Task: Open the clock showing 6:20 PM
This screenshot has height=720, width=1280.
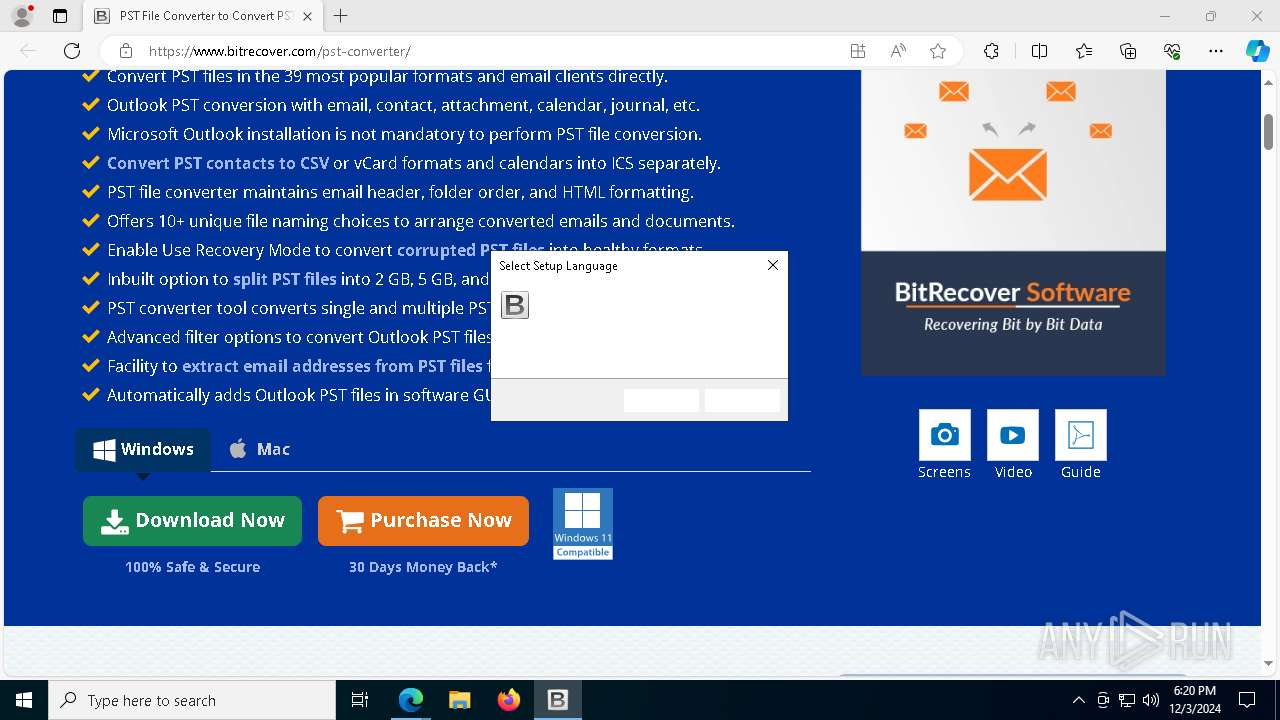Action: click(1194, 700)
